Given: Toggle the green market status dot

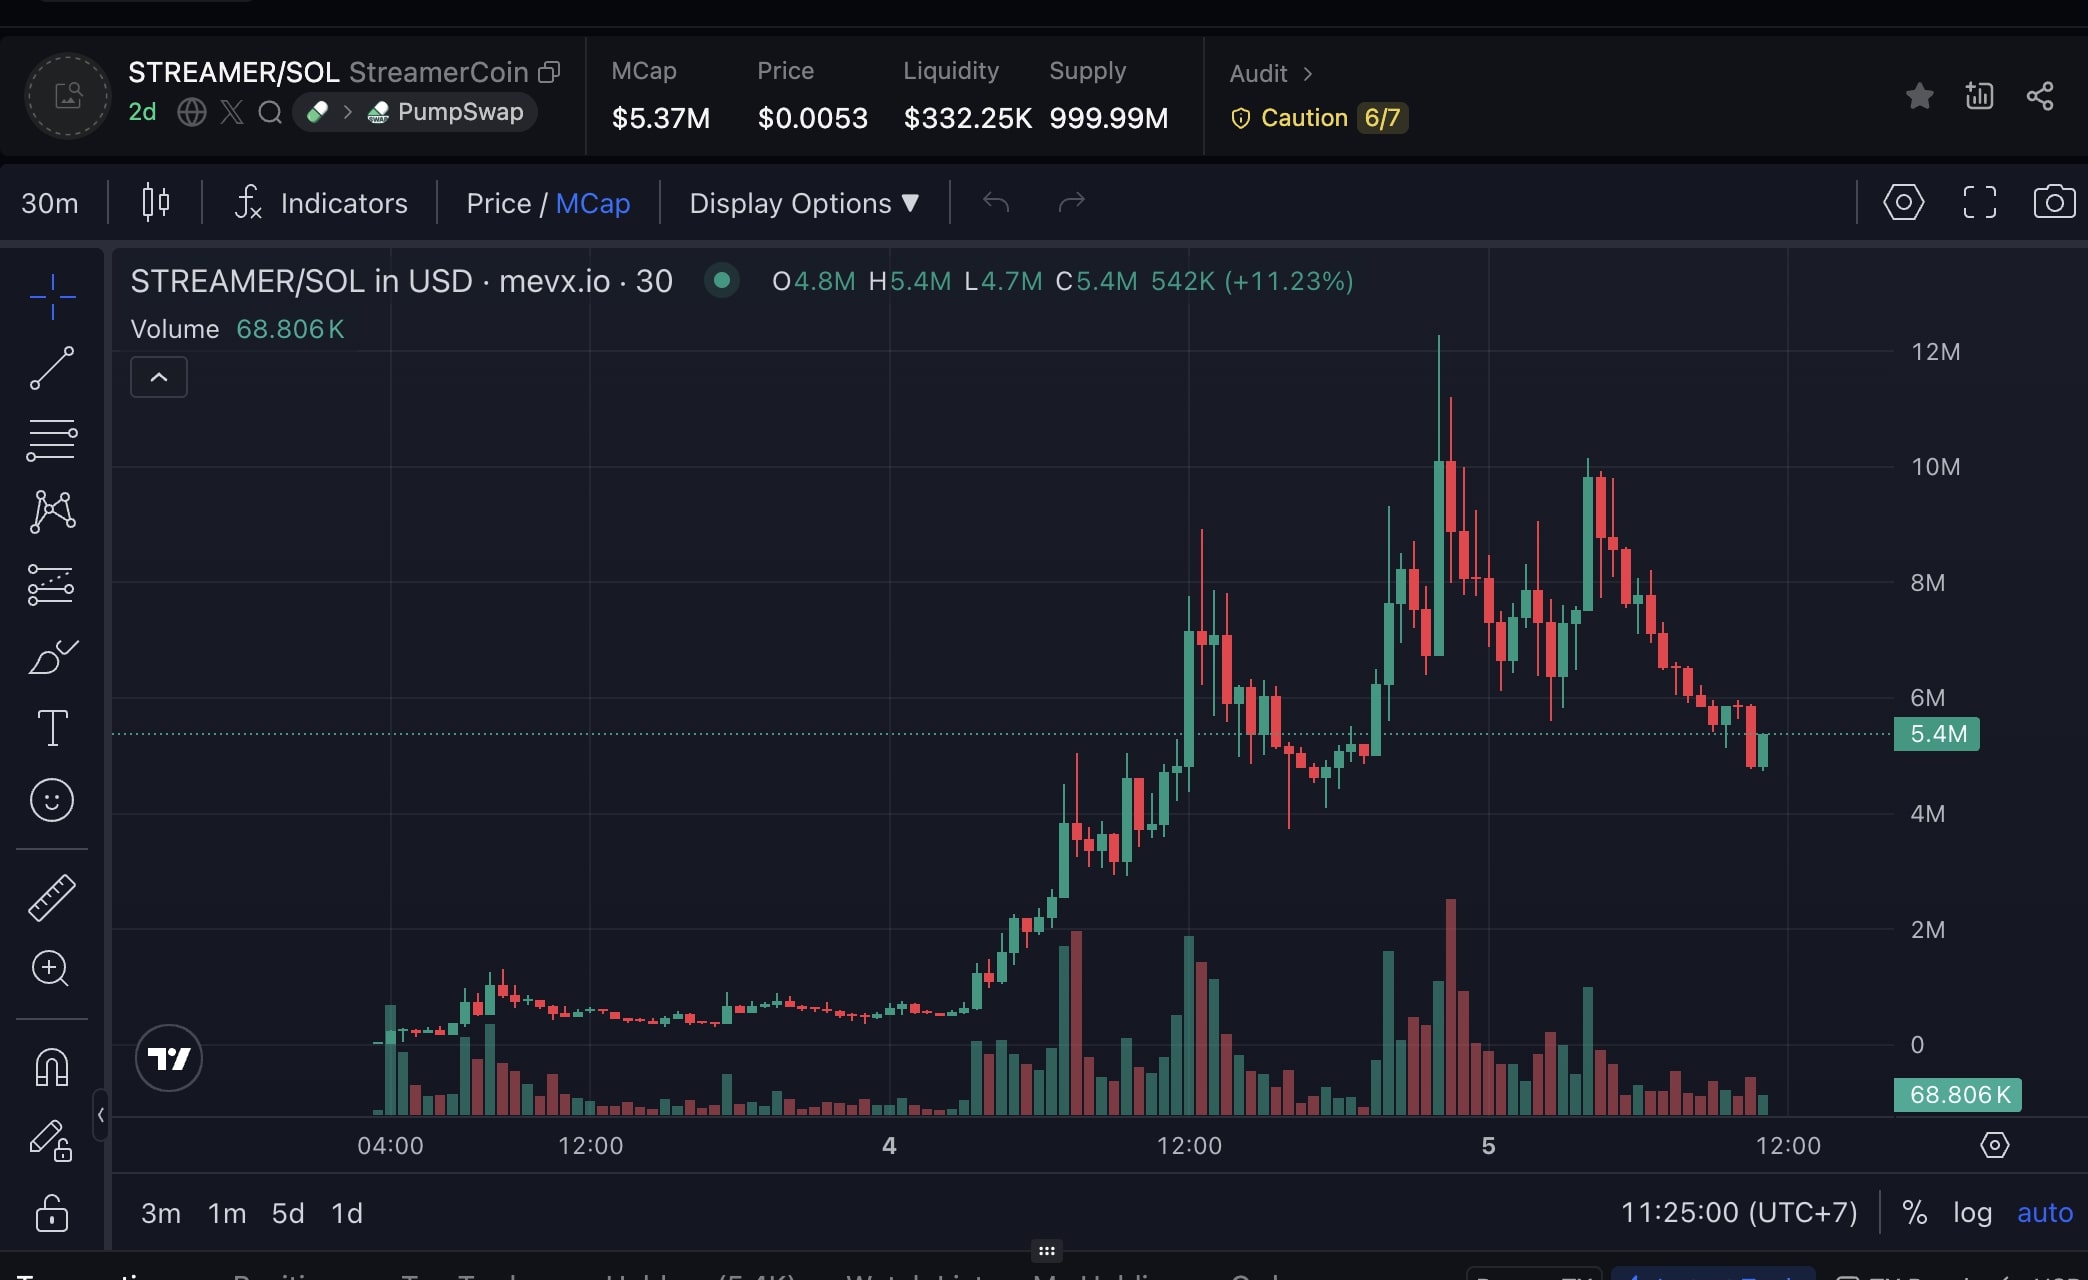Looking at the screenshot, I should click(722, 281).
